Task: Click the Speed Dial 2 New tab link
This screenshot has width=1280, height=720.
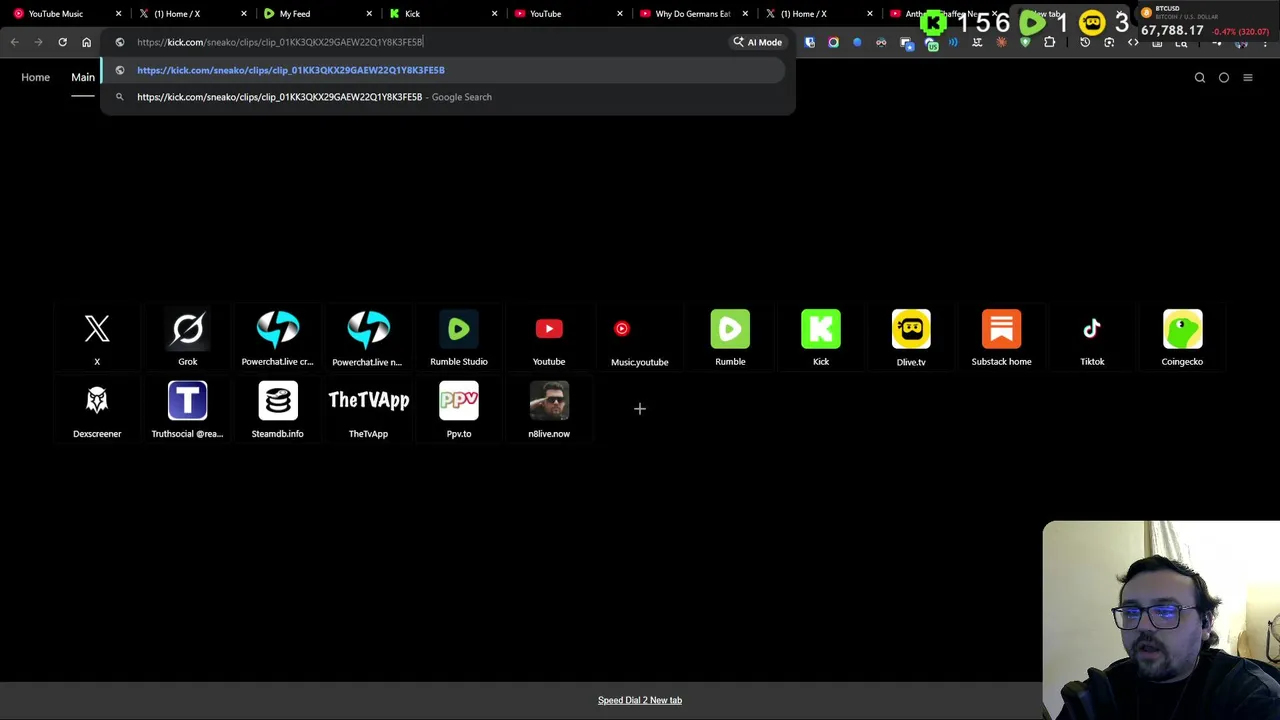Action: [640, 700]
